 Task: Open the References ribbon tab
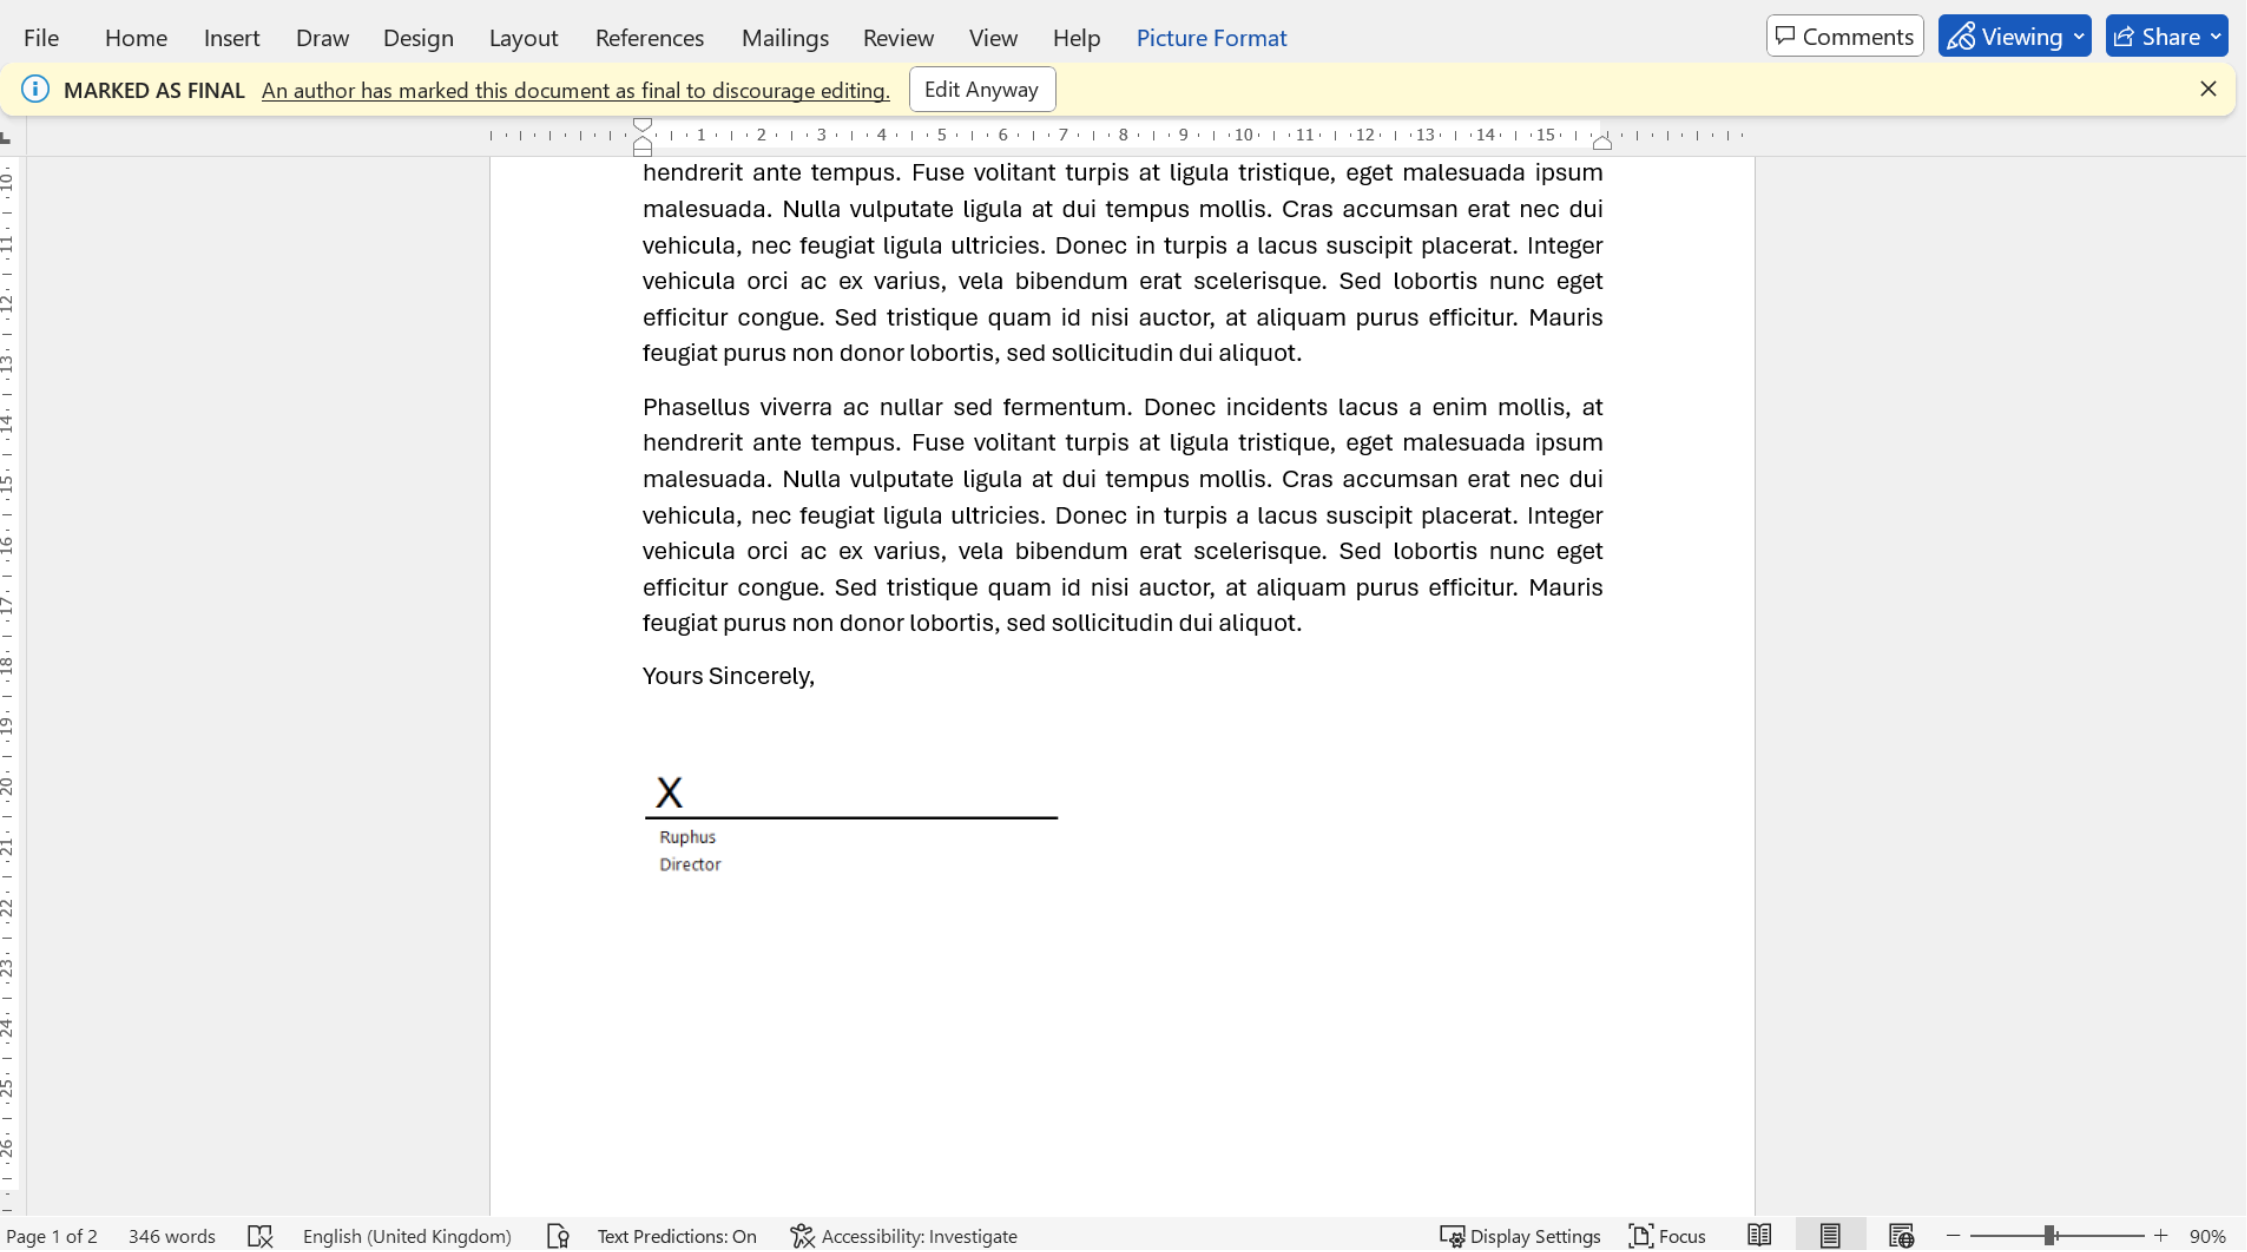click(x=649, y=38)
